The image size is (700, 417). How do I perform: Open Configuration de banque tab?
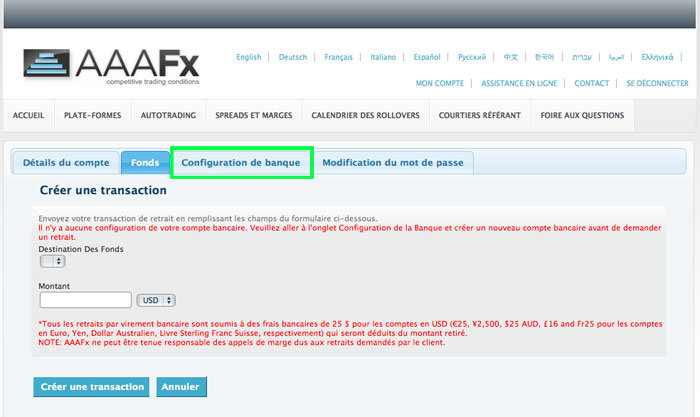click(241, 162)
